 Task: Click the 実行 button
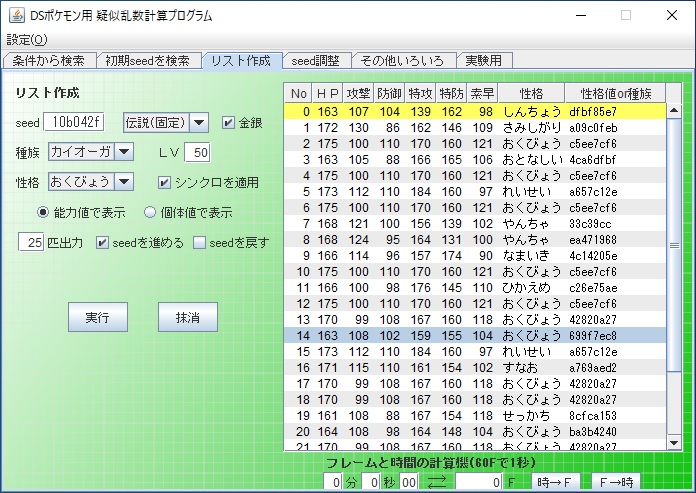pyautogui.click(x=98, y=317)
